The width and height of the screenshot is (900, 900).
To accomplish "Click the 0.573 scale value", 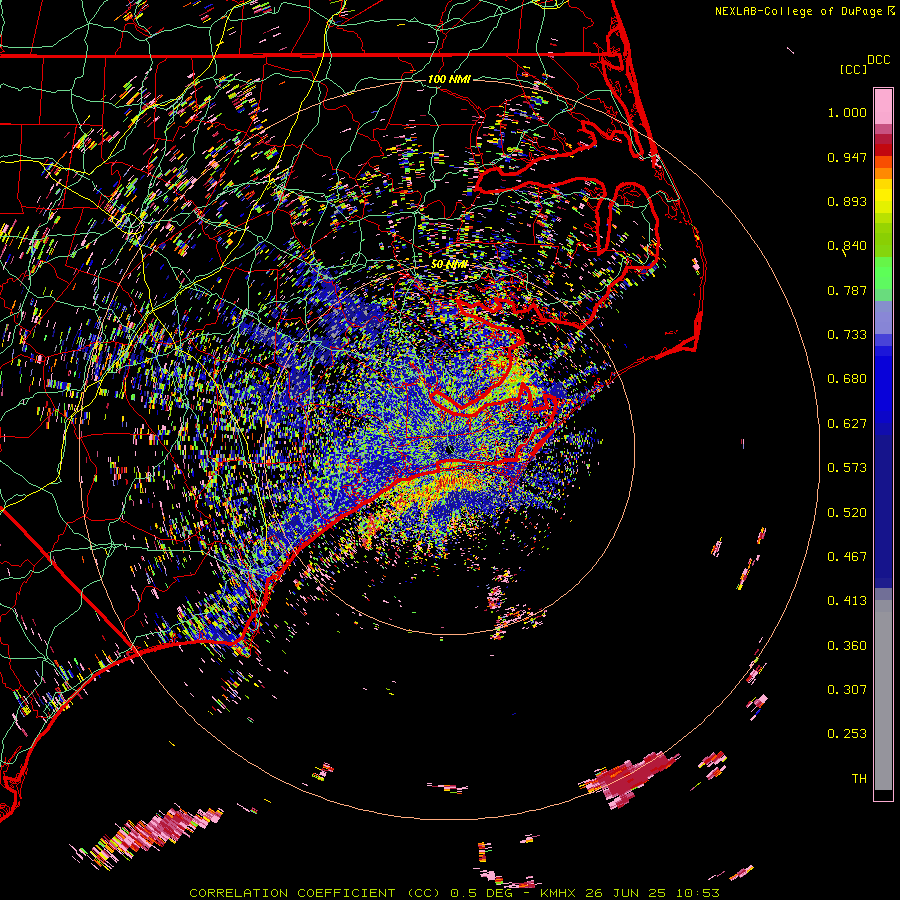I will click(847, 468).
